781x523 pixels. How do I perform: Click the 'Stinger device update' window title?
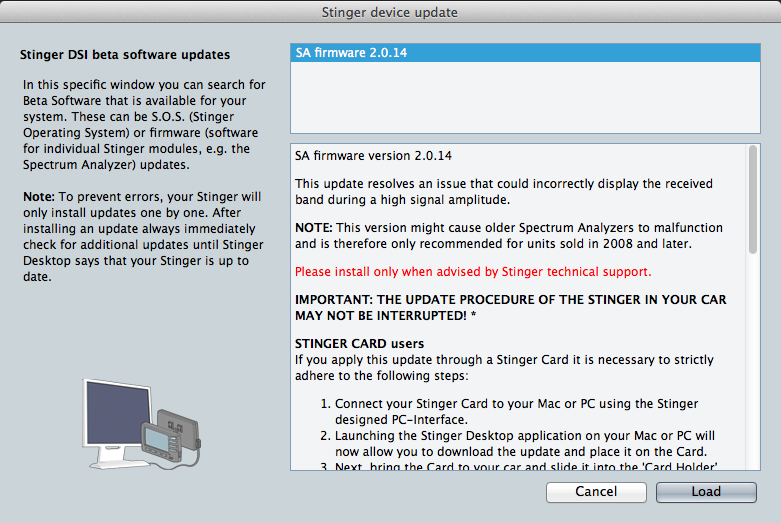(x=390, y=12)
